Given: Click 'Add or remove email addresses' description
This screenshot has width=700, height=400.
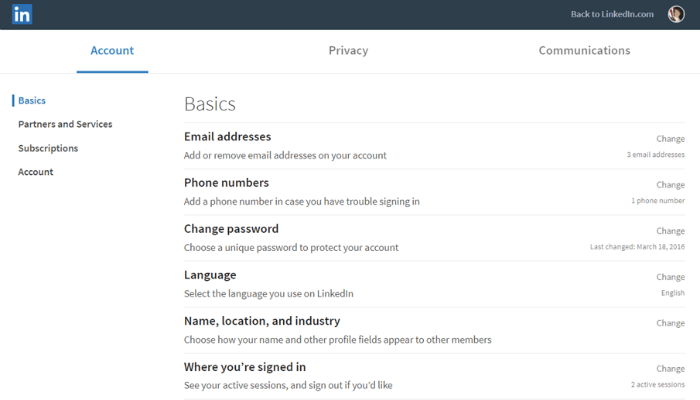Looking at the screenshot, I should coord(285,155).
